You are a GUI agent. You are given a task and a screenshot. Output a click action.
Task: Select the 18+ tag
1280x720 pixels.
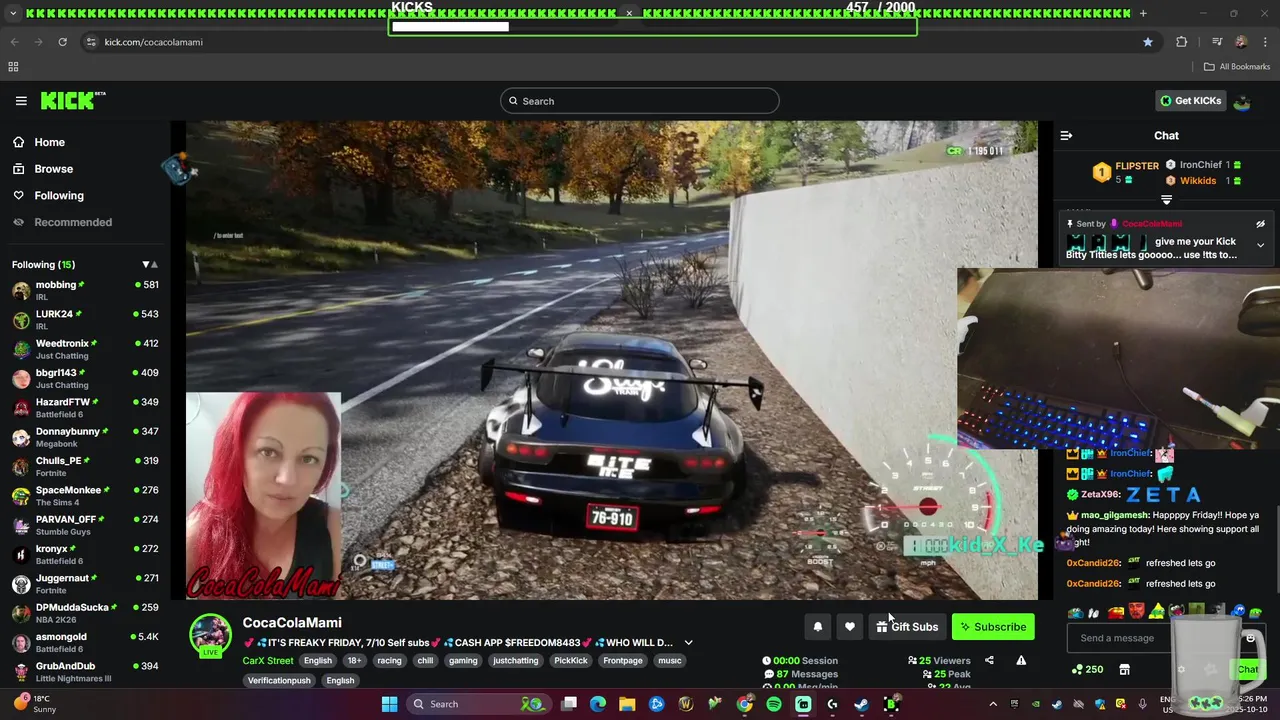(354, 660)
